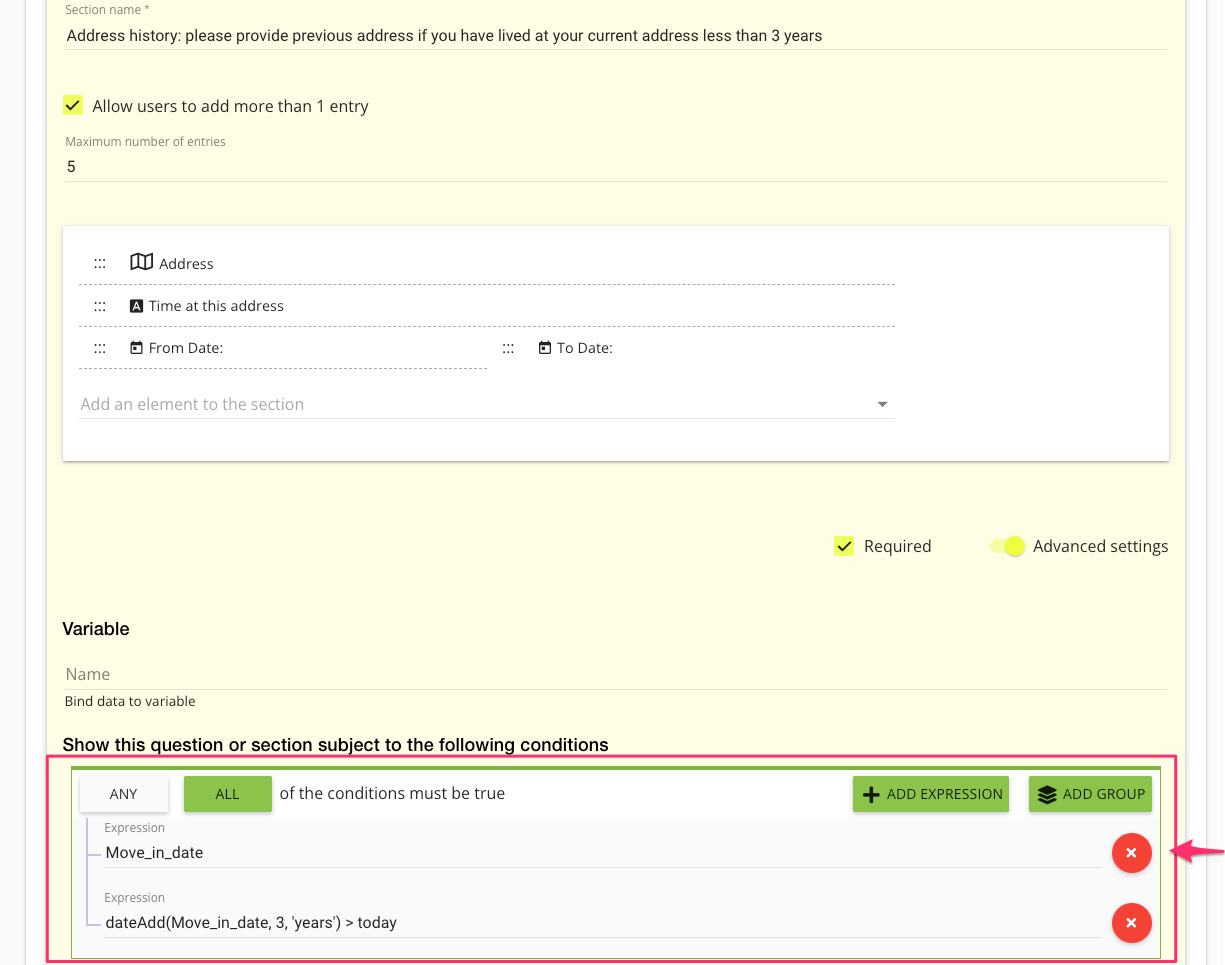Click the Variable Name input field
This screenshot has width=1225, height=965.
pyautogui.click(x=614, y=674)
